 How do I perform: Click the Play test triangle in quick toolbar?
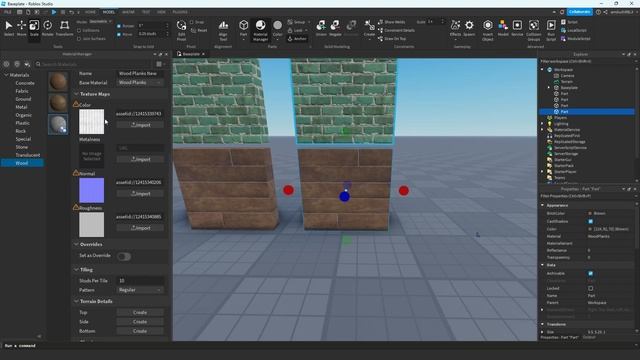point(54,12)
